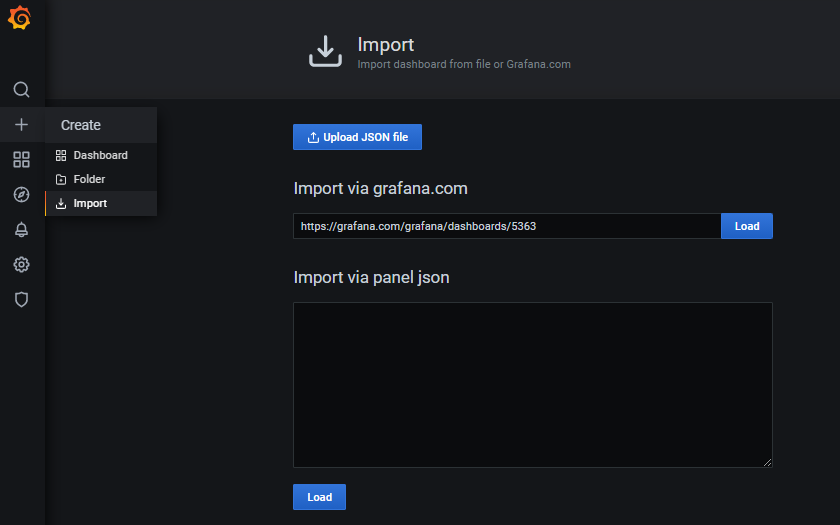Click the Create menu header
This screenshot has width=840, height=525.
[x=101, y=125]
